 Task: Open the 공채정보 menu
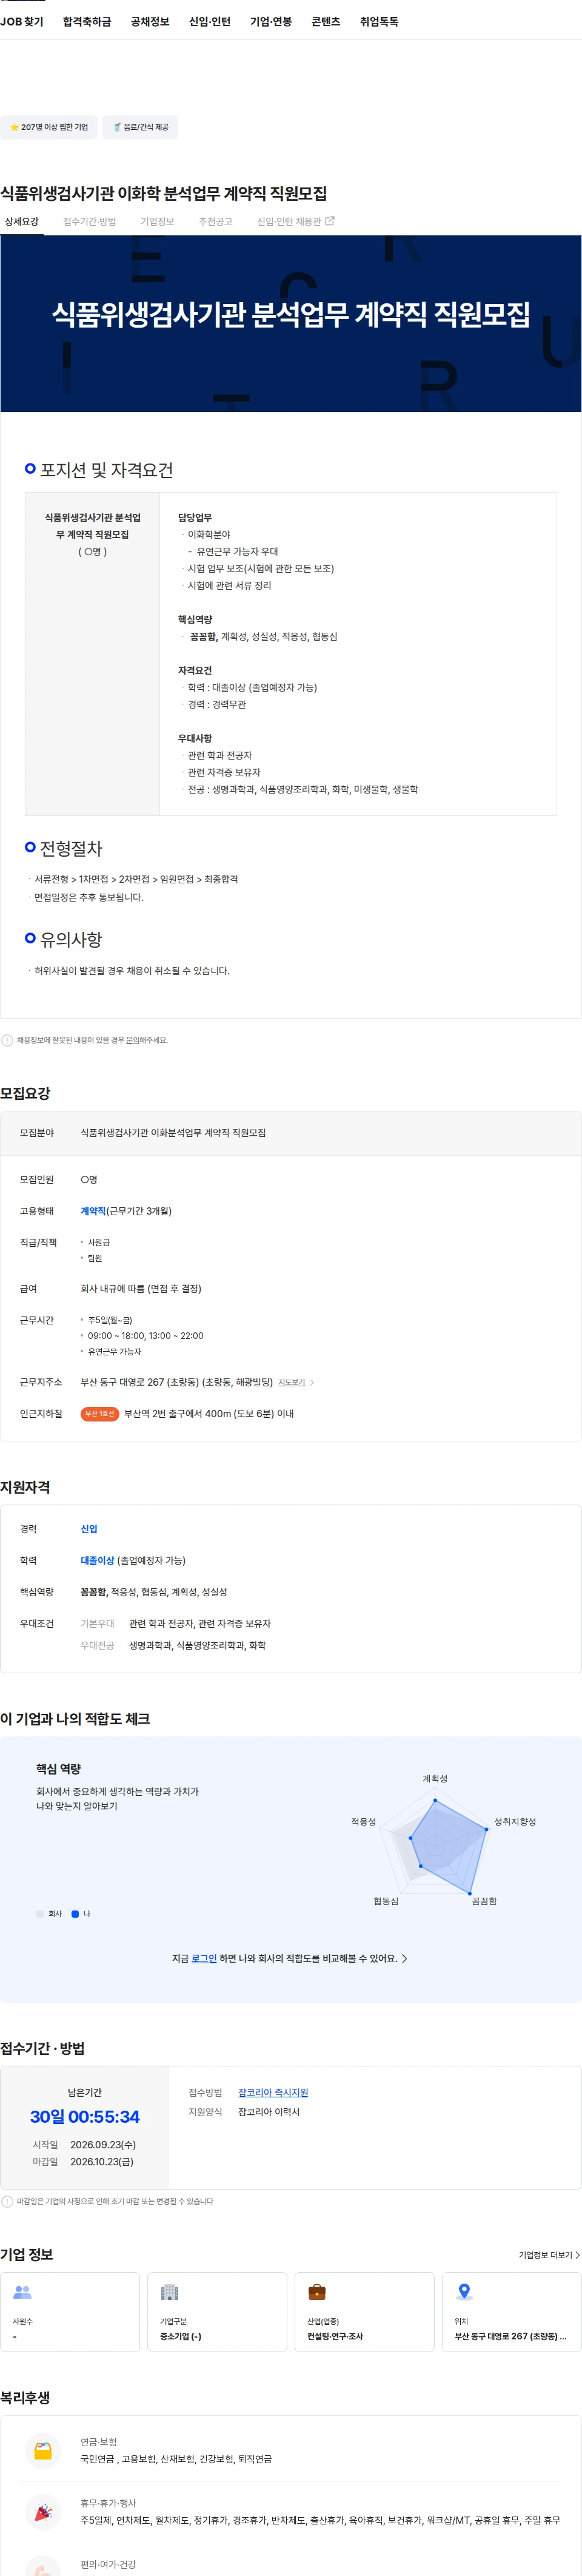[x=150, y=21]
